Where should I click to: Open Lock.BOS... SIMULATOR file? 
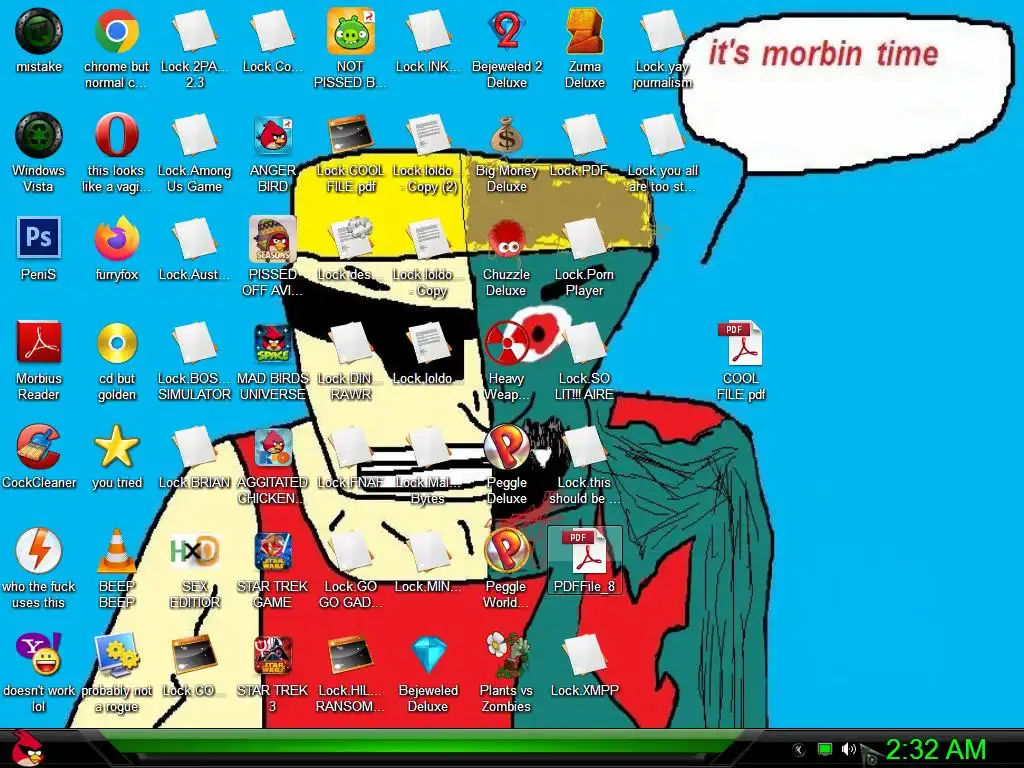pyautogui.click(x=195, y=343)
